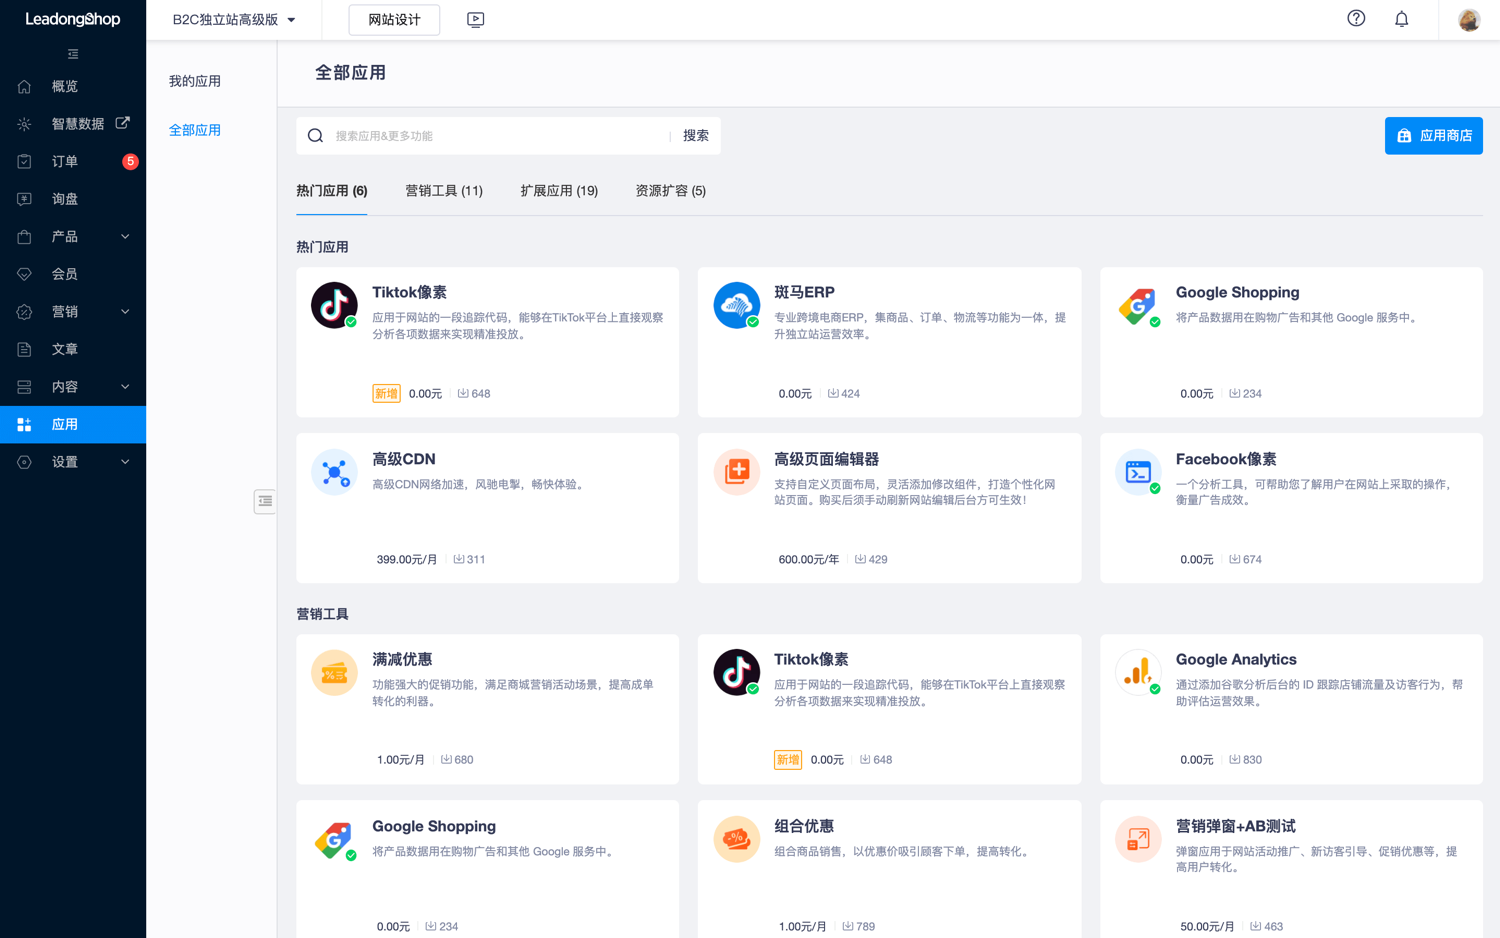
Task: Click the help question mark icon
Action: [1355, 18]
